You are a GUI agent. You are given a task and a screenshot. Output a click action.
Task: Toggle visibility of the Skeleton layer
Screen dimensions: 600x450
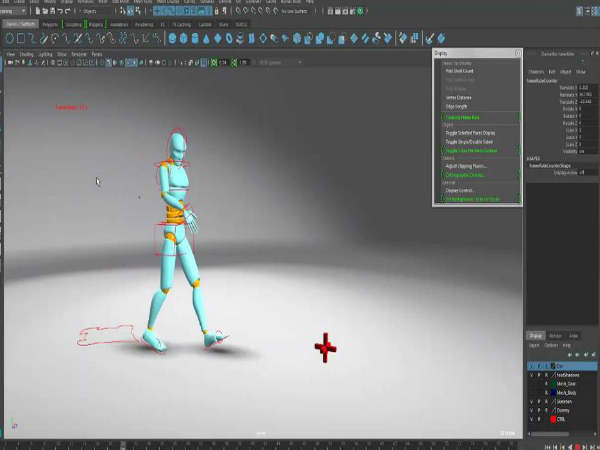[x=531, y=400]
